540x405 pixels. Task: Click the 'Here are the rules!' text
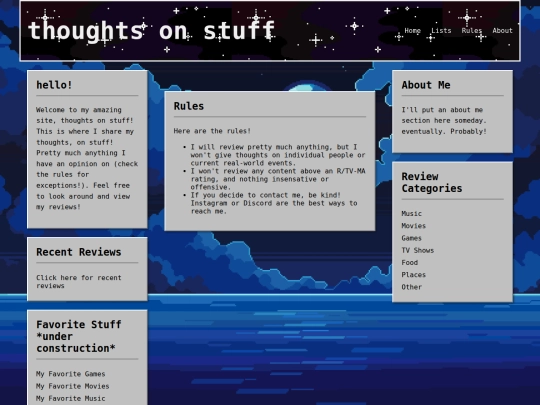click(x=212, y=131)
